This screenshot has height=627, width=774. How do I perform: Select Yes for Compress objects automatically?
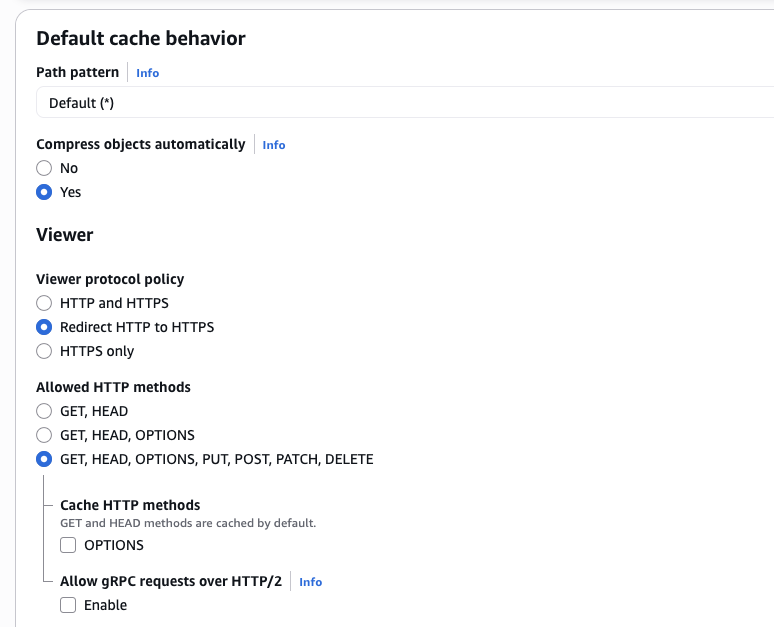click(x=44, y=192)
